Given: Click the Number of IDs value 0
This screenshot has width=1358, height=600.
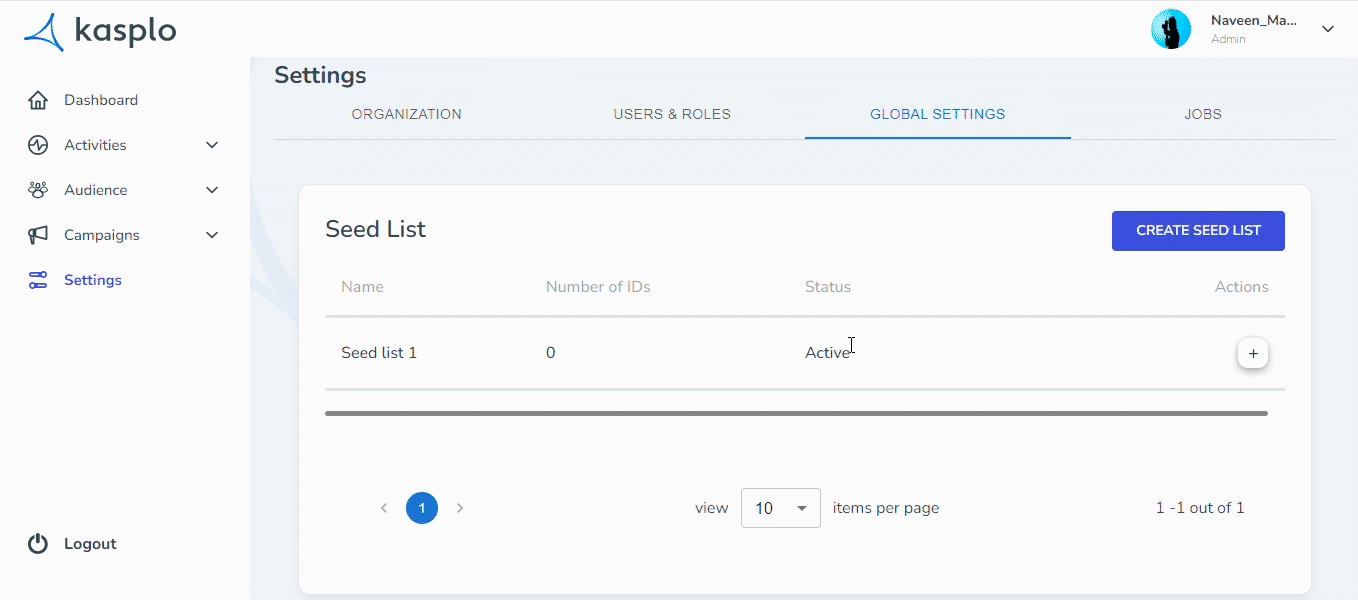Looking at the screenshot, I should pyautogui.click(x=550, y=353).
